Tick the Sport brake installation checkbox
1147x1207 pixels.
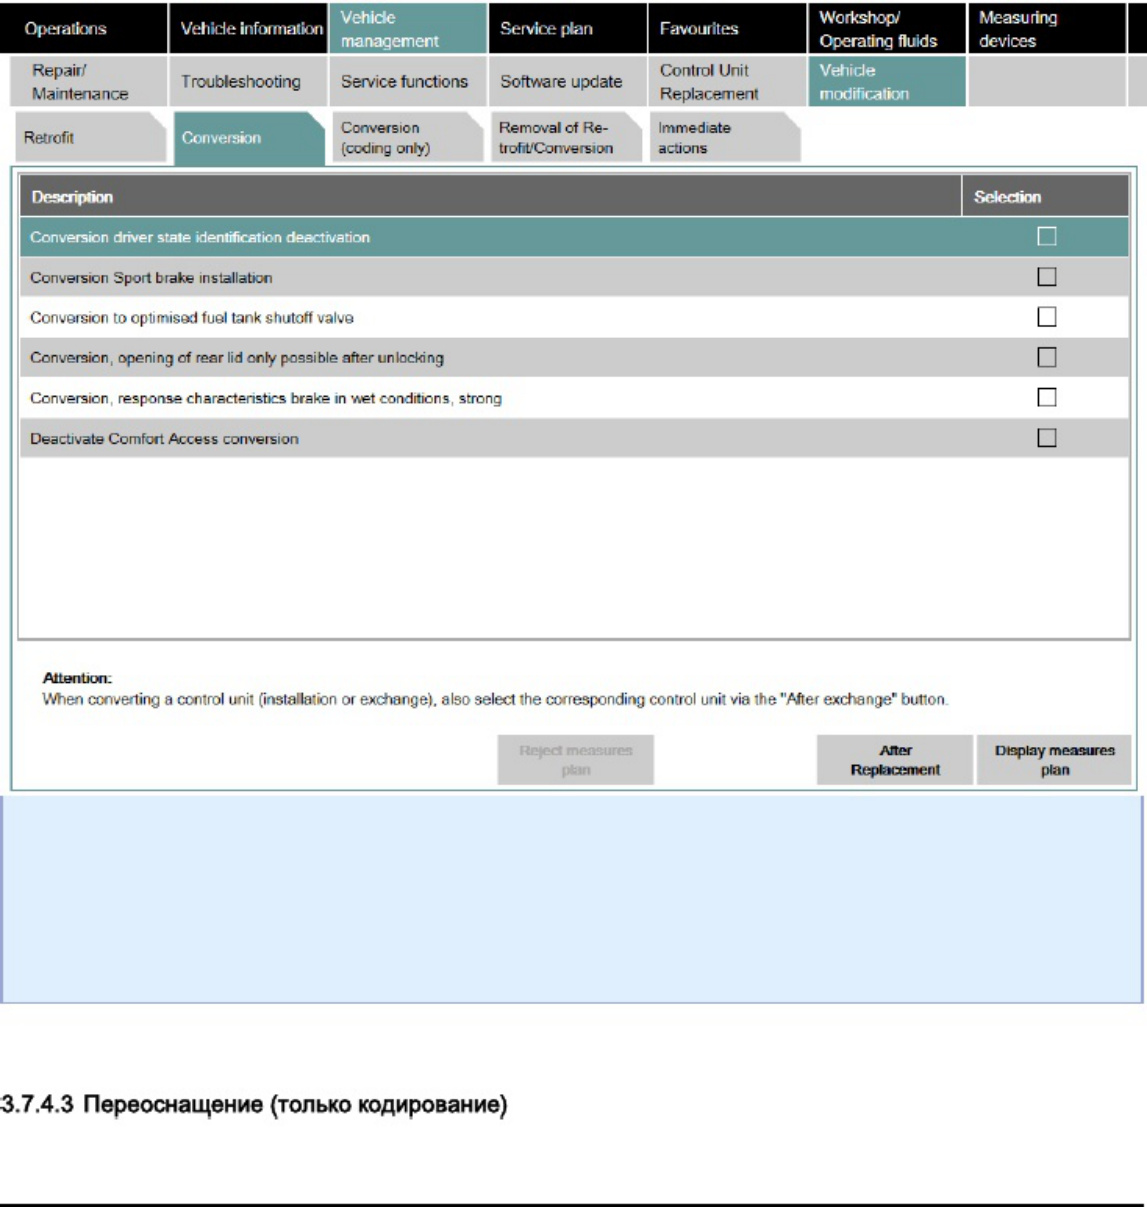coord(1047,277)
